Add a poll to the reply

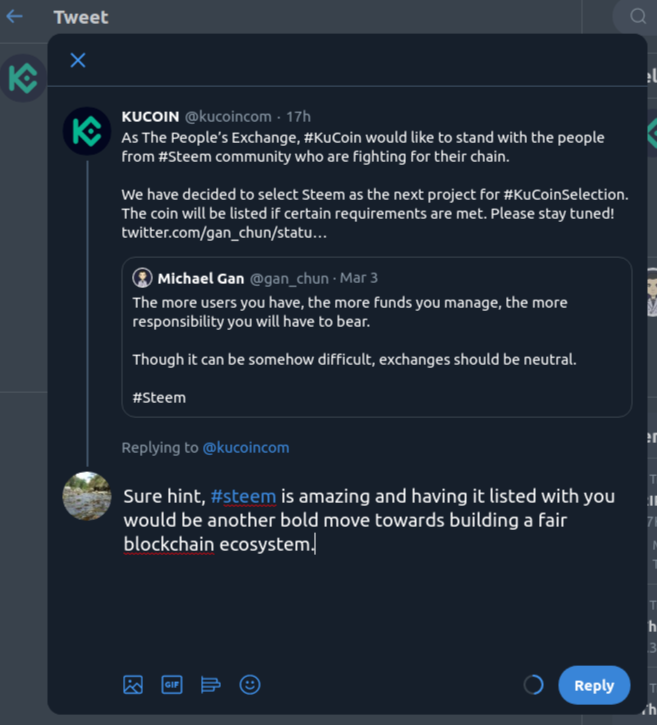(x=211, y=685)
